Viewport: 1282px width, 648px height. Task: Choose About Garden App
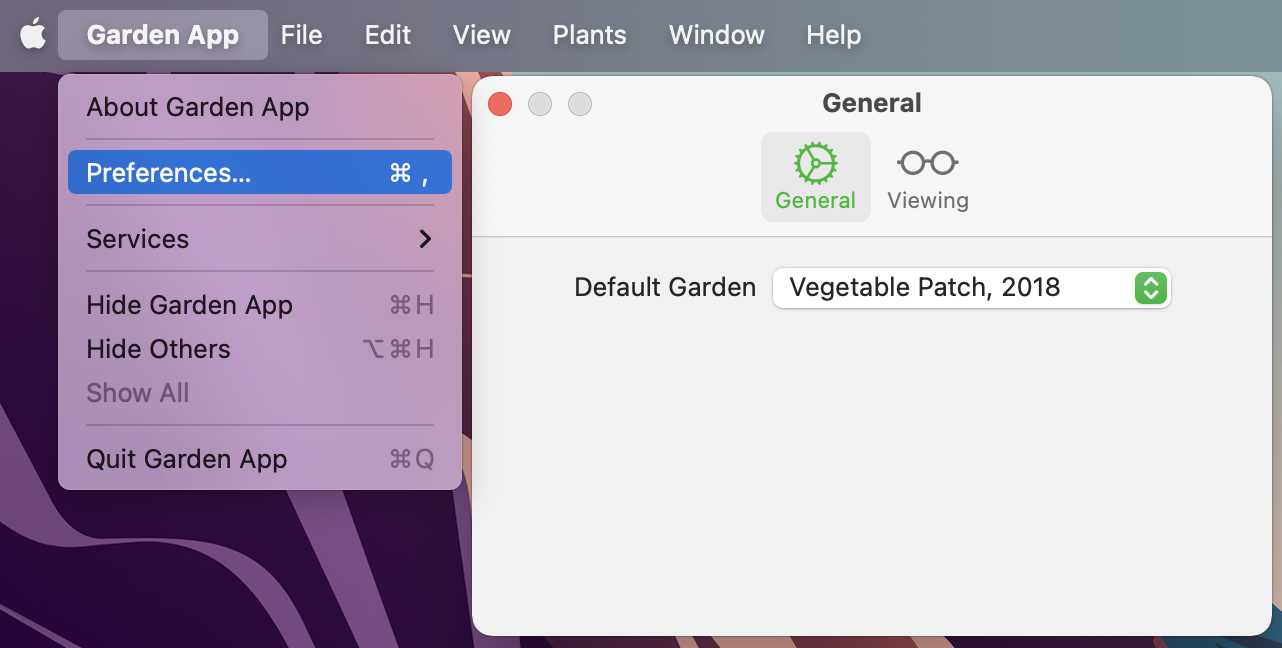[198, 107]
